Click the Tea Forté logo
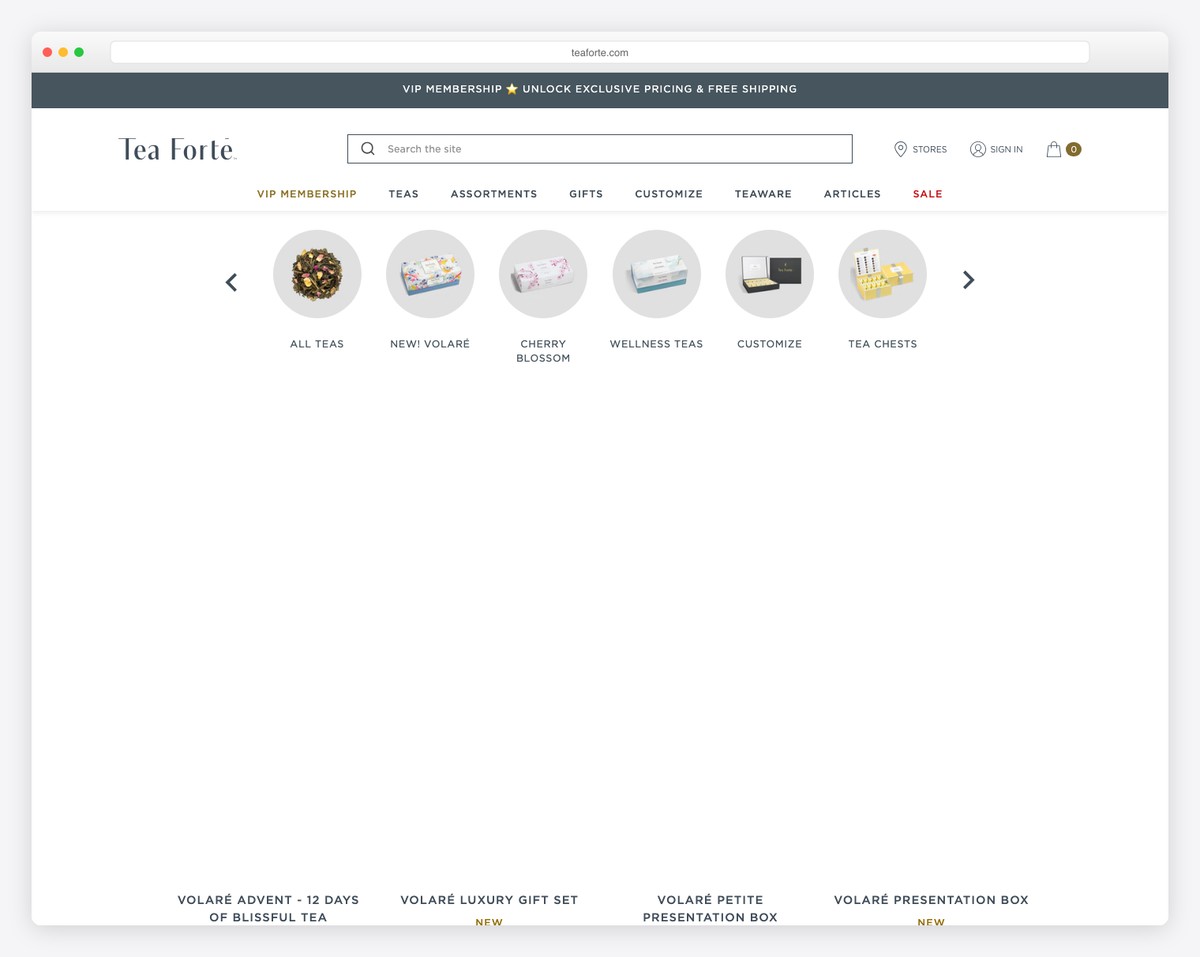Viewport: 1200px width, 957px height. point(177,148)
